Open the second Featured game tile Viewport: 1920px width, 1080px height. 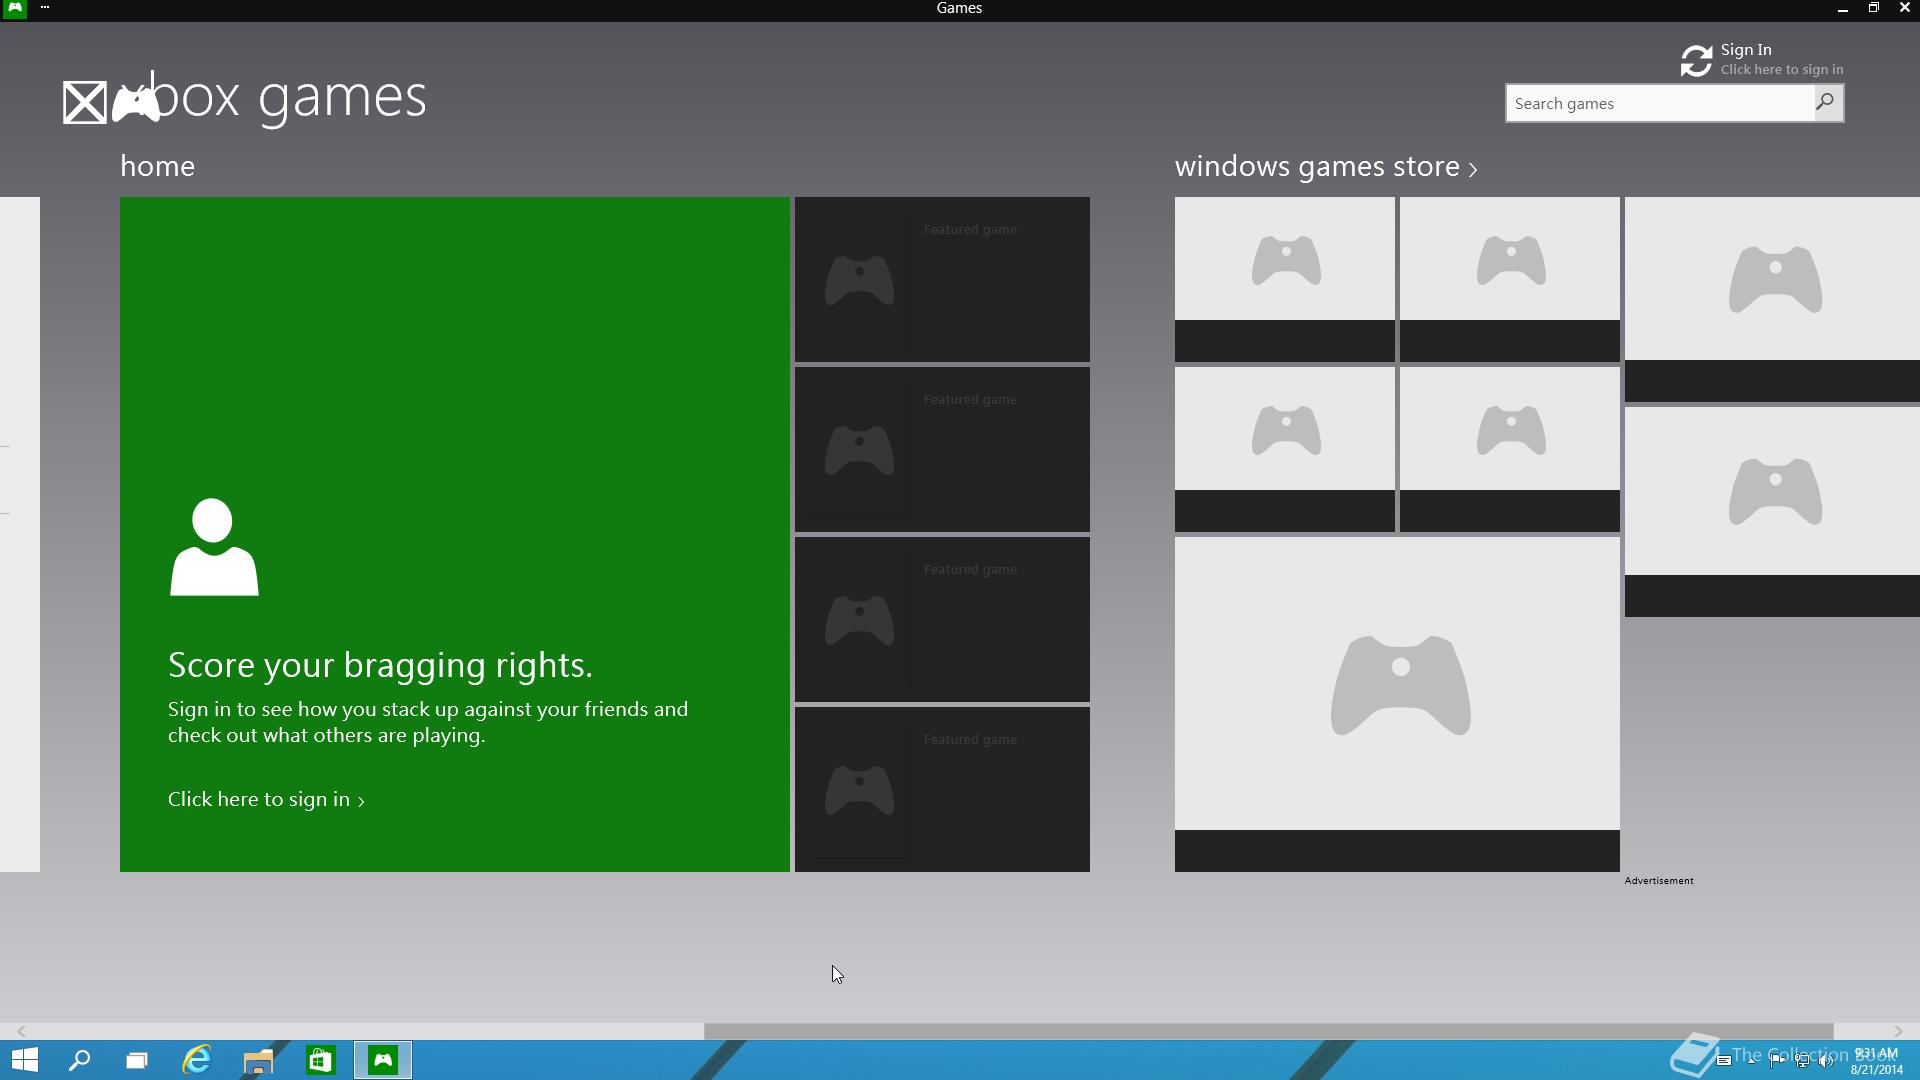(x=942, y=449)
